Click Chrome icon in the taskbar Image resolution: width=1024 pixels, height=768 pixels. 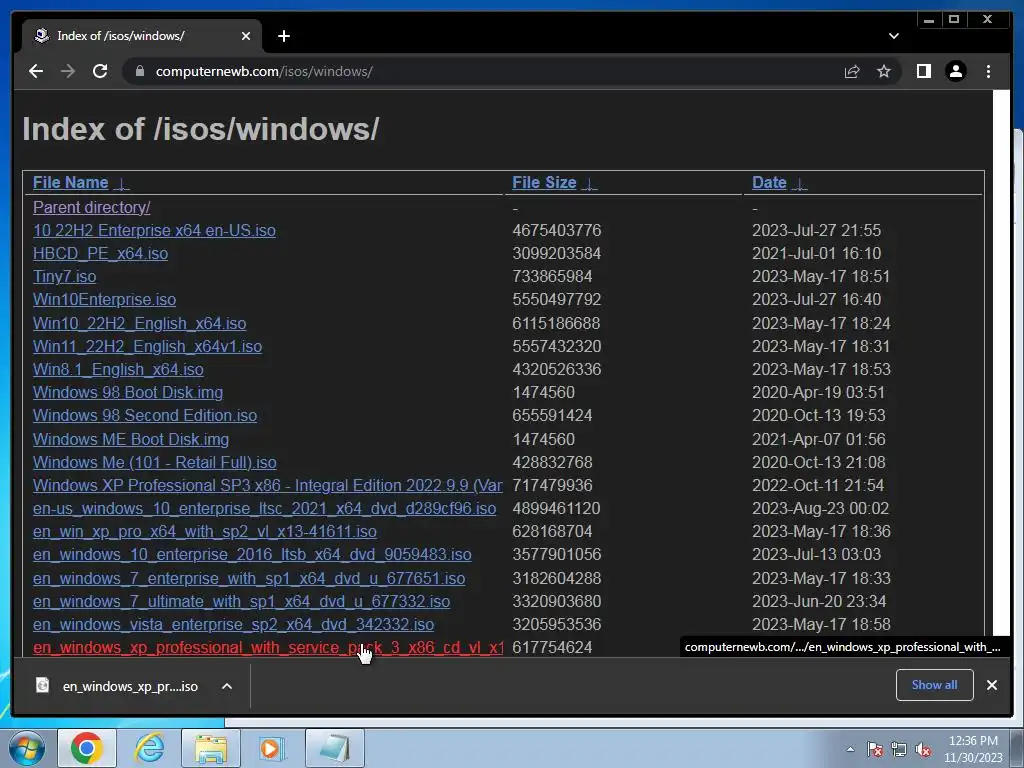[x=87, y=748]
